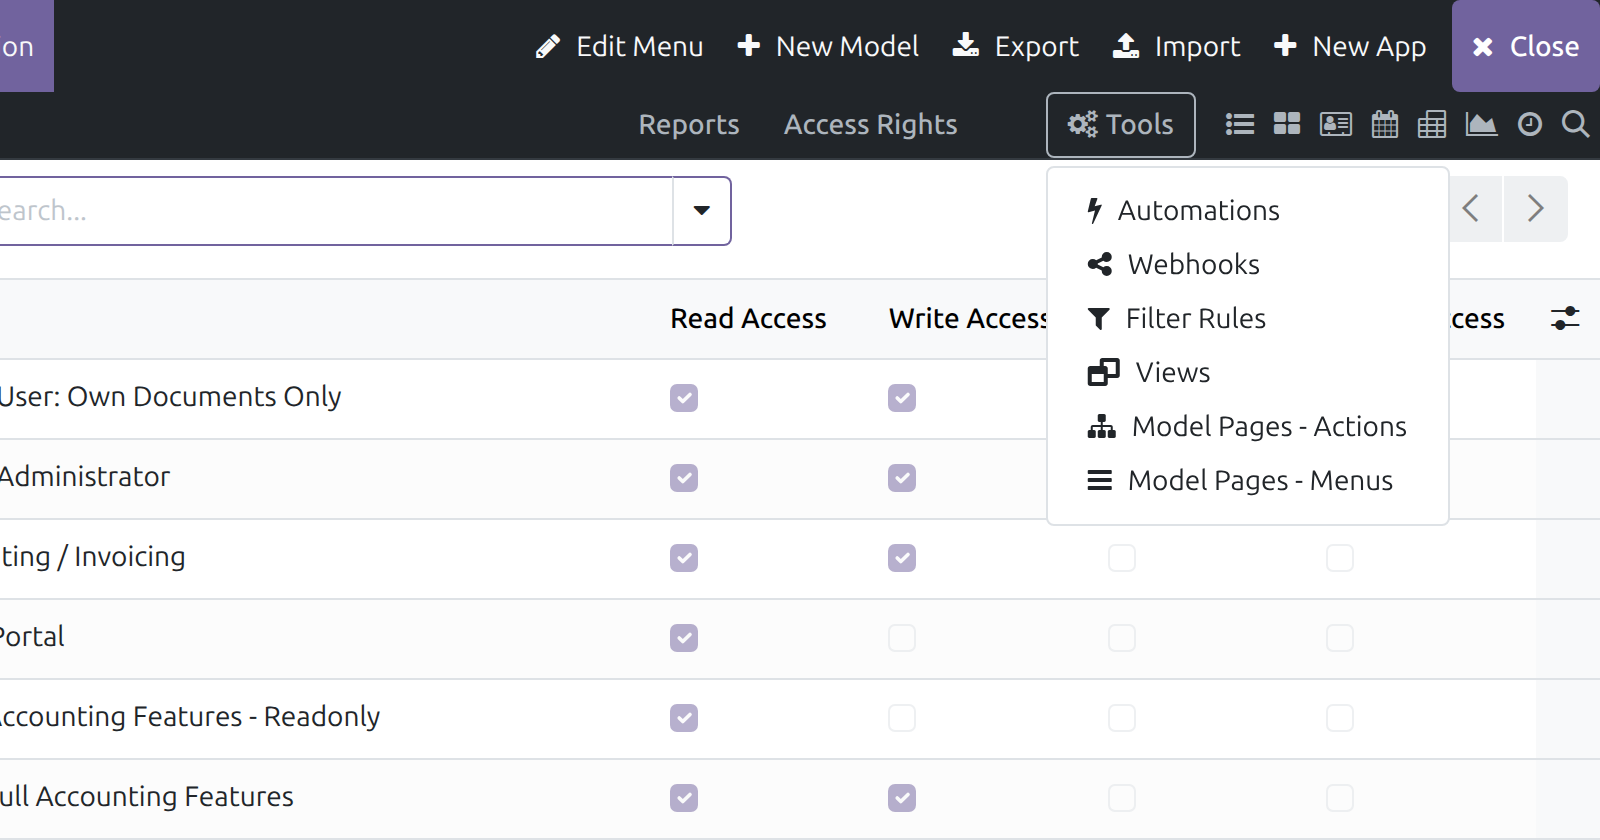This screenshot has height=840, width=1600.
Task: Open Webhooks from the Tools menu
Action: click(x=1248, y=264)
